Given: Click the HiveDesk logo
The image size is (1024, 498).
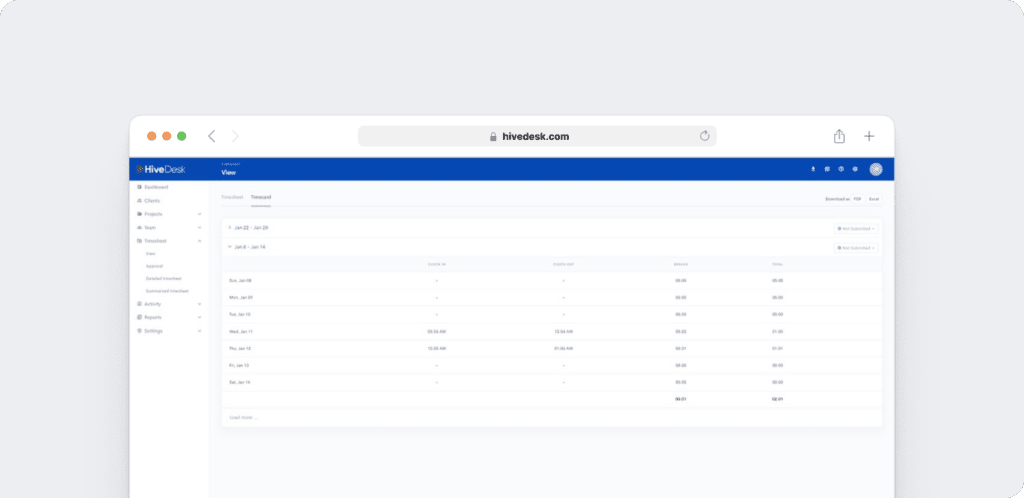Looking at the screenshot, I should click(x=162, y=169).
